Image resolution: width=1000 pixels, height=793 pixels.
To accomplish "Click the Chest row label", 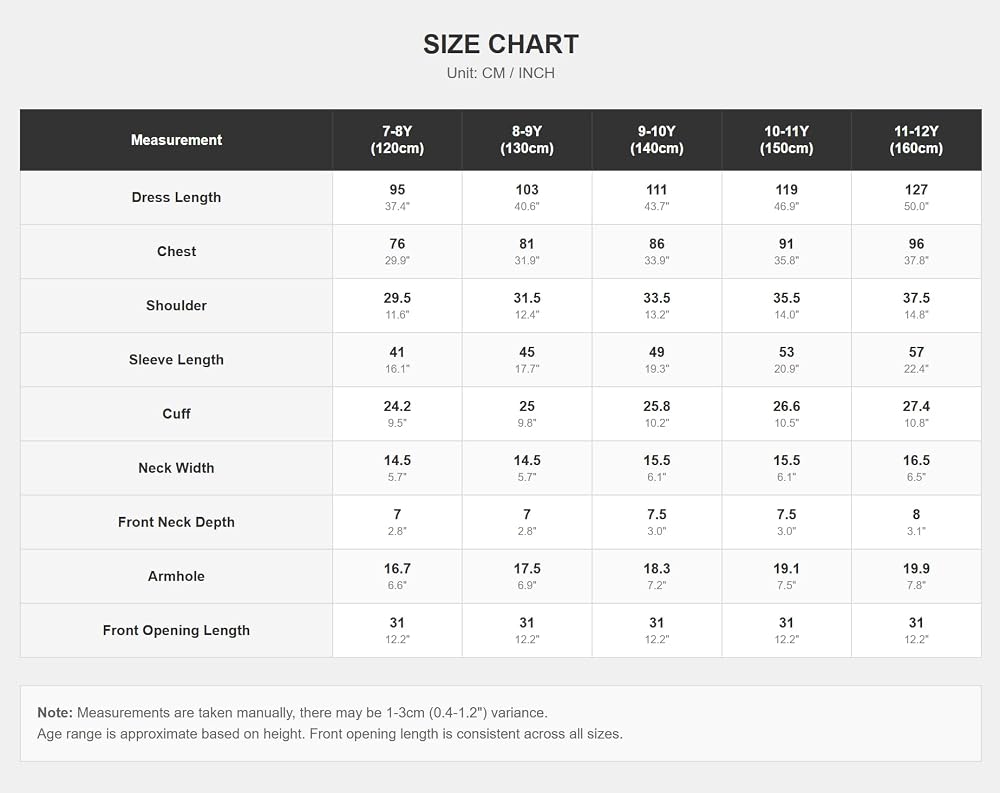I will coord(177,251).
